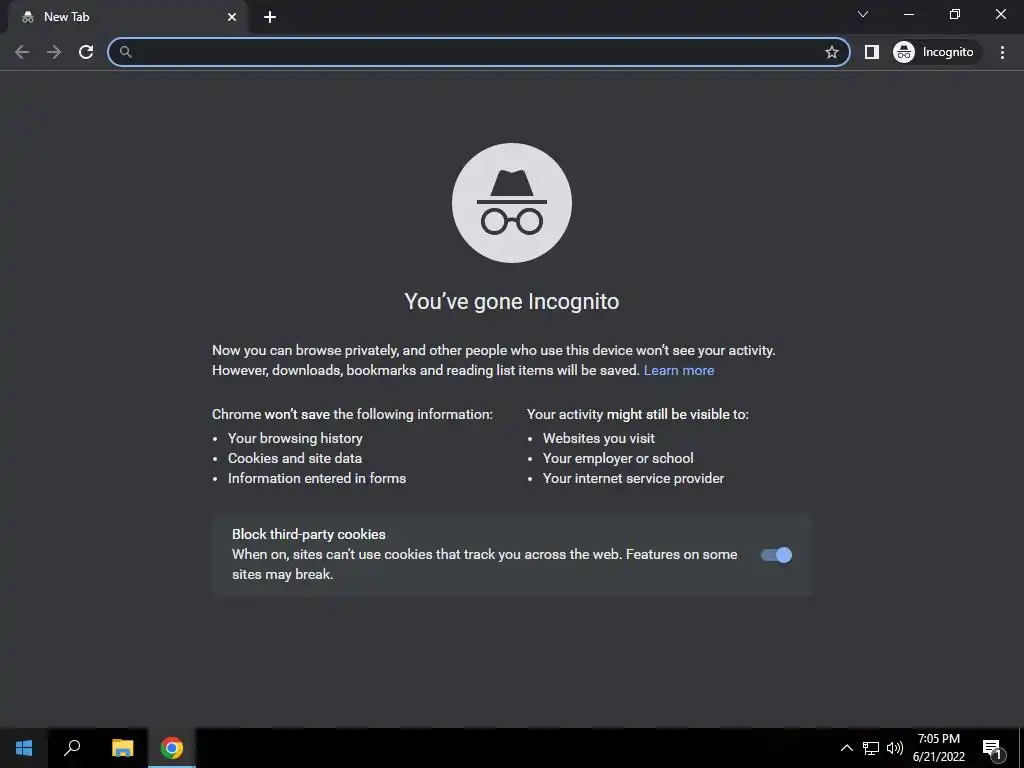
Task: Click the Chrome taskbar icon
Action: [172, 748]
